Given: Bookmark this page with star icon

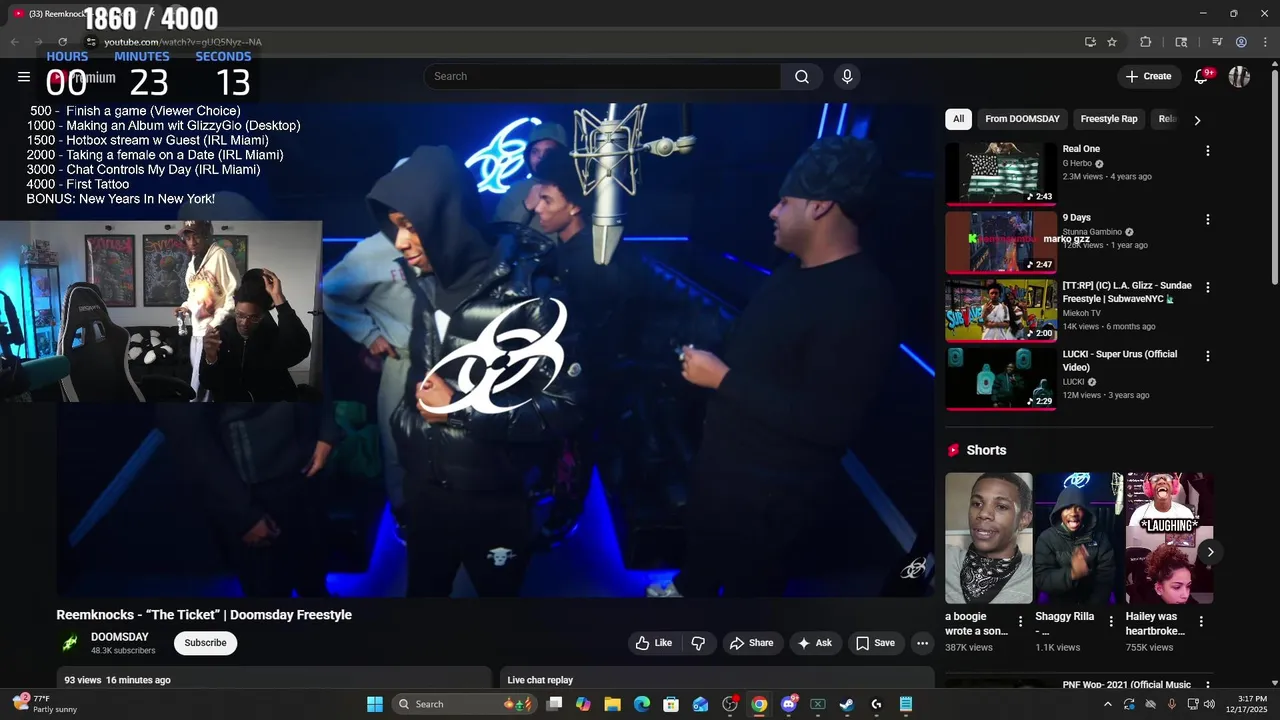Looking at the screenshot, I should tap(1112, 42).
